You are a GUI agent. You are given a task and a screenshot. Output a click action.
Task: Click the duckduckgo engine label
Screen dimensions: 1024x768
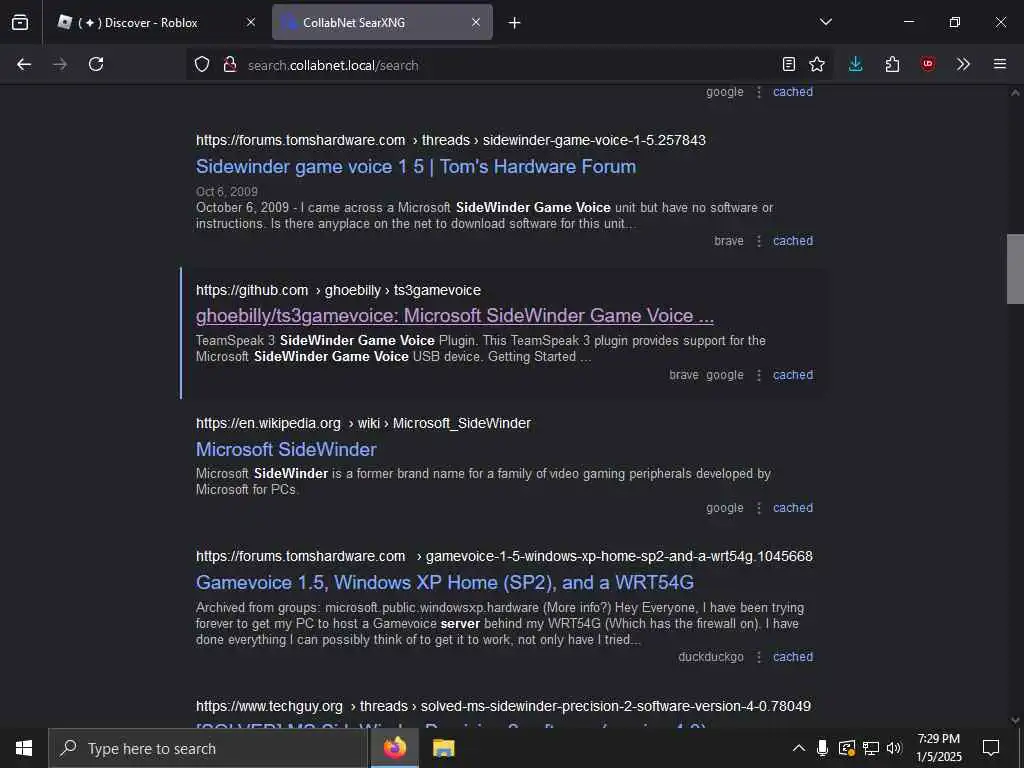711,656
